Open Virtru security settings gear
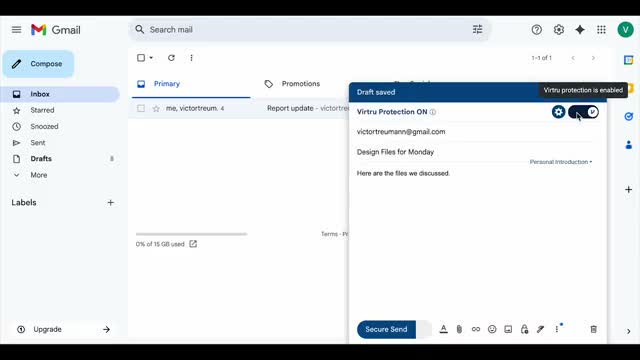Viewport: 640px width, 360px height. coord(558,112)
